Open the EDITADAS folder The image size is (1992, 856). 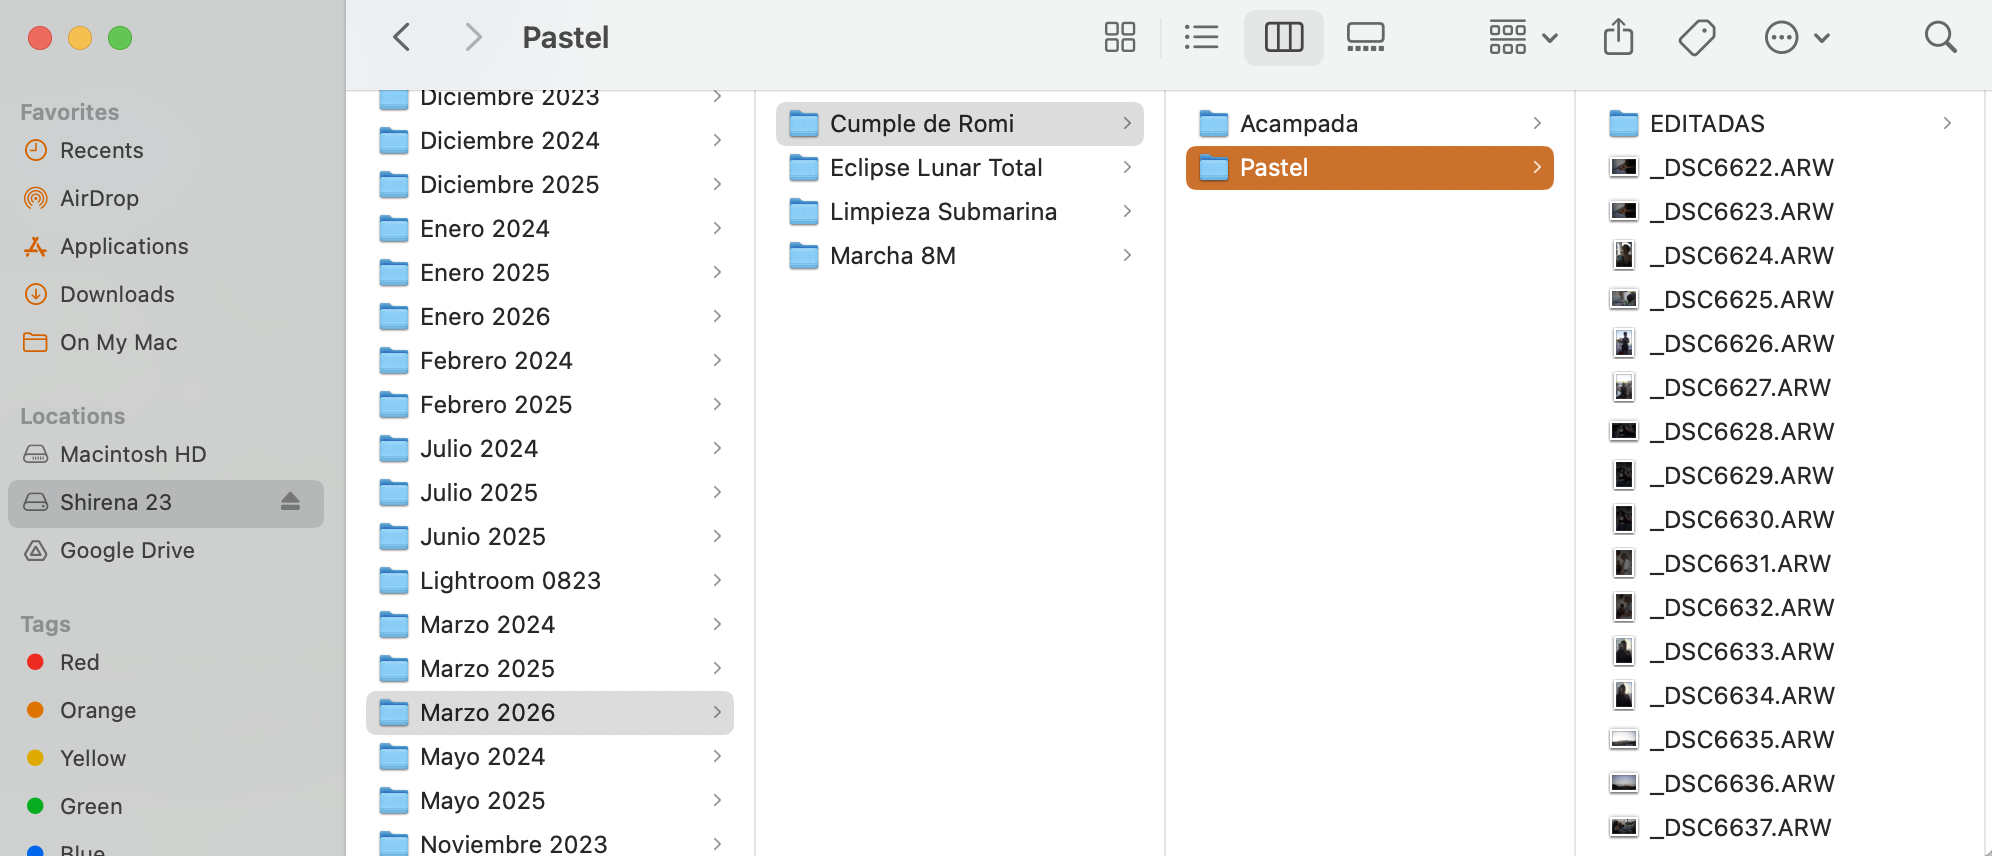[1780, 124]
